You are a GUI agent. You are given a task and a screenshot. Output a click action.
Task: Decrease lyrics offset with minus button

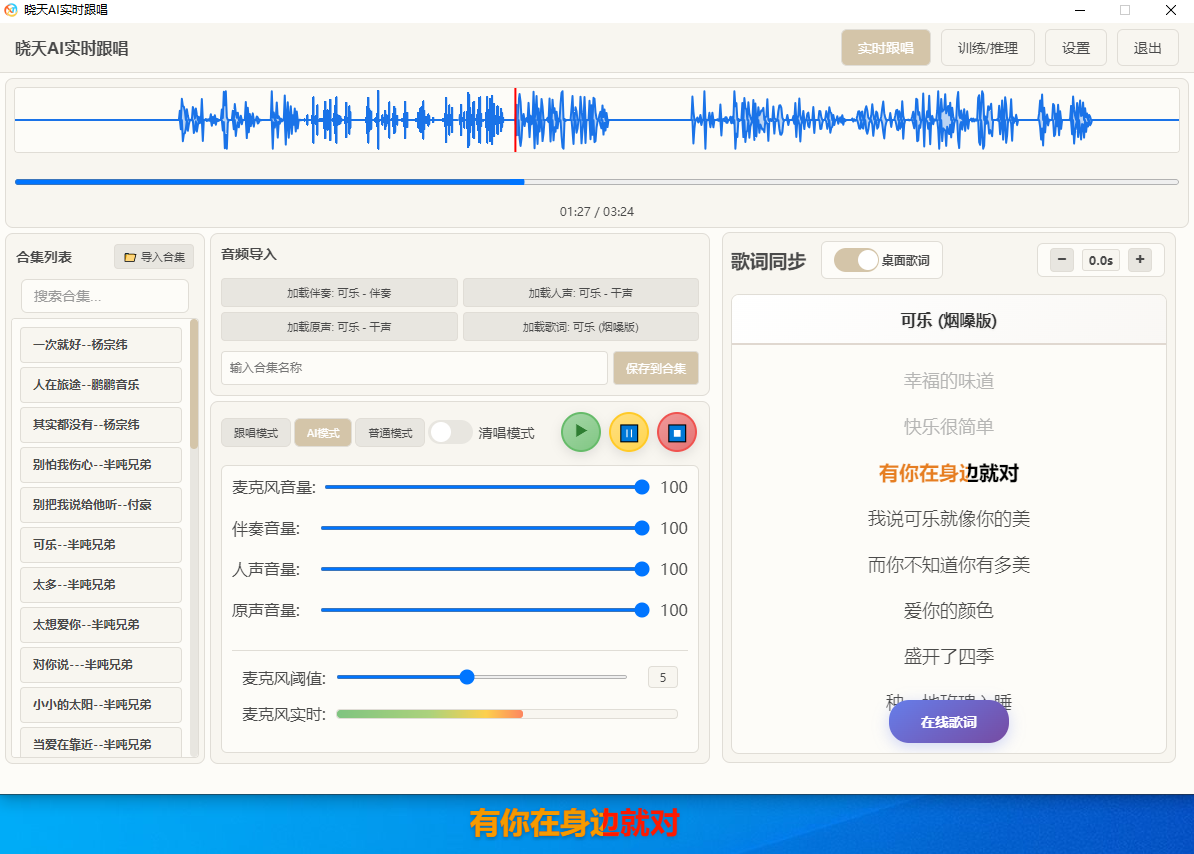coord(1062,260)
